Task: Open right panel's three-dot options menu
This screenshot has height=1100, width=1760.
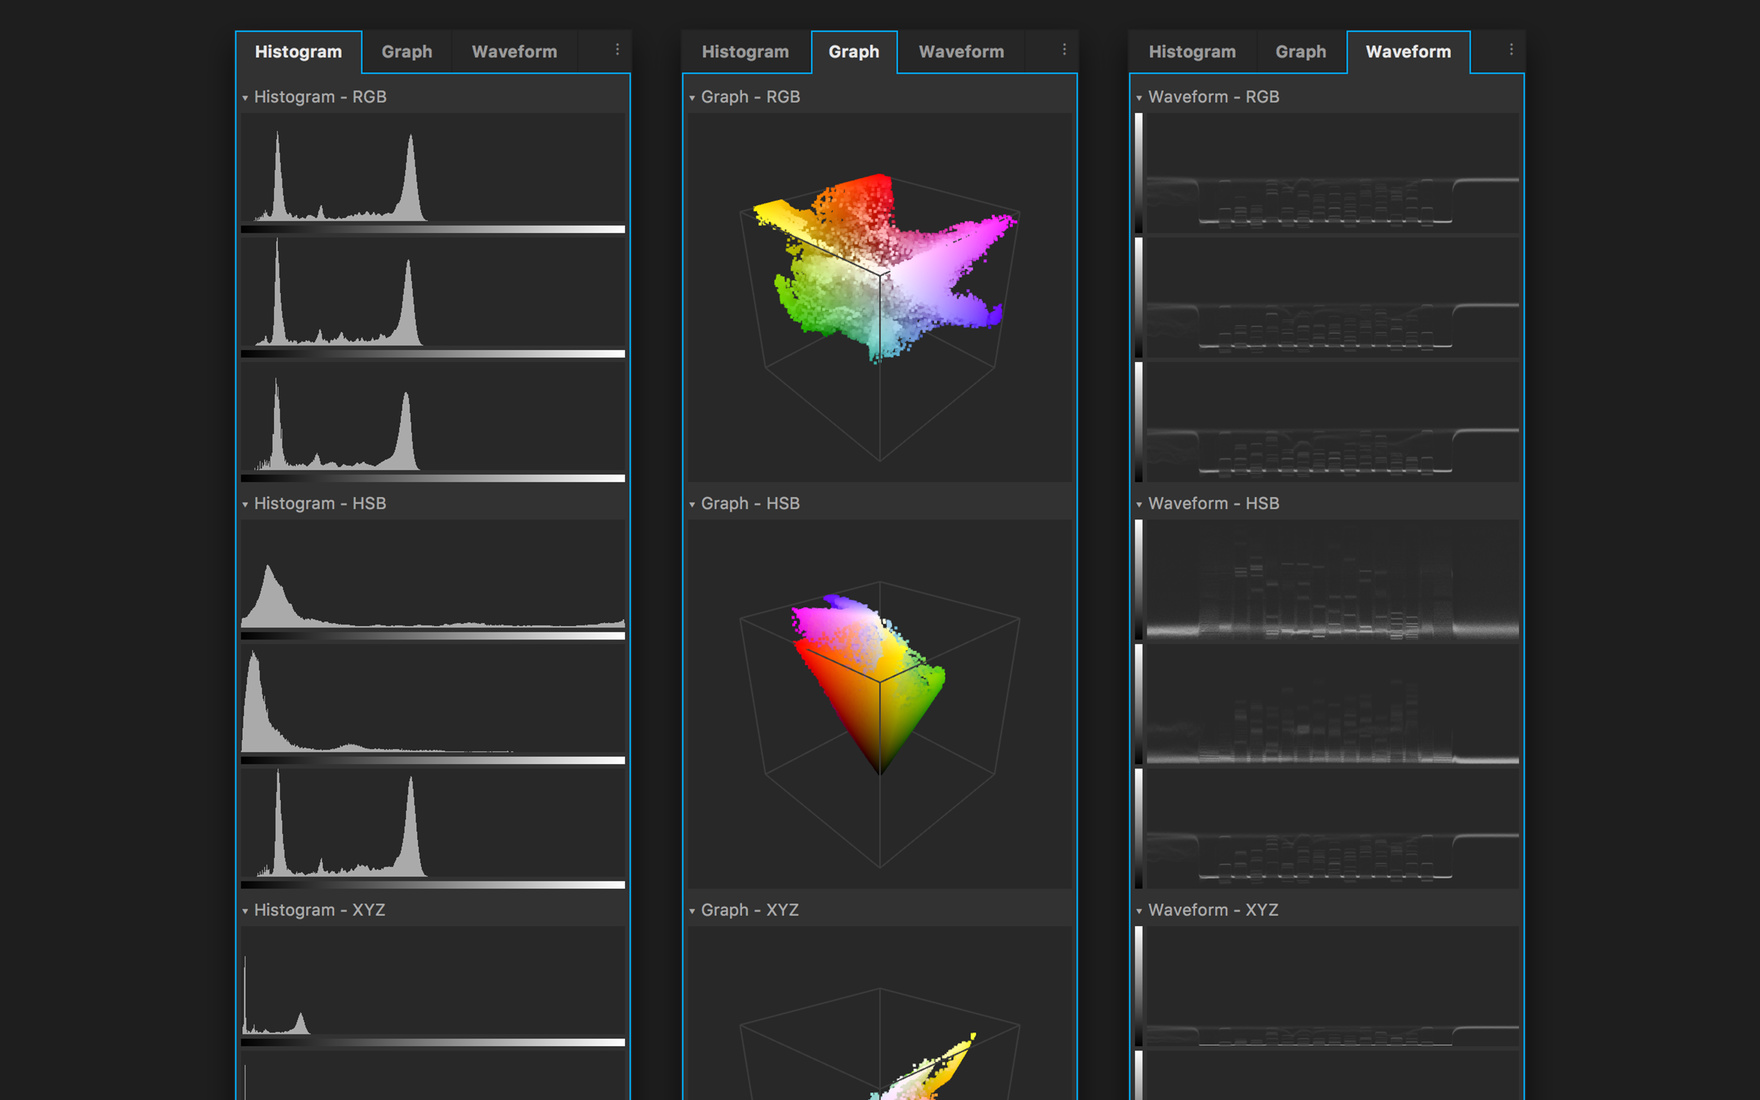Action: tap(1511, 50)
